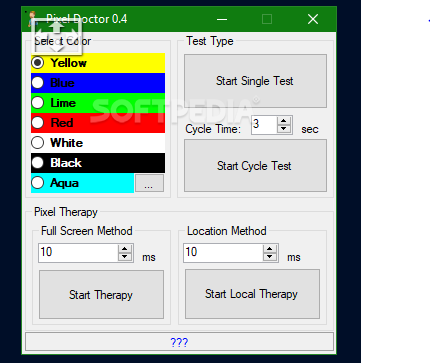
Task: Increase Full Screen Method ms value
Action: pos(125,249)
